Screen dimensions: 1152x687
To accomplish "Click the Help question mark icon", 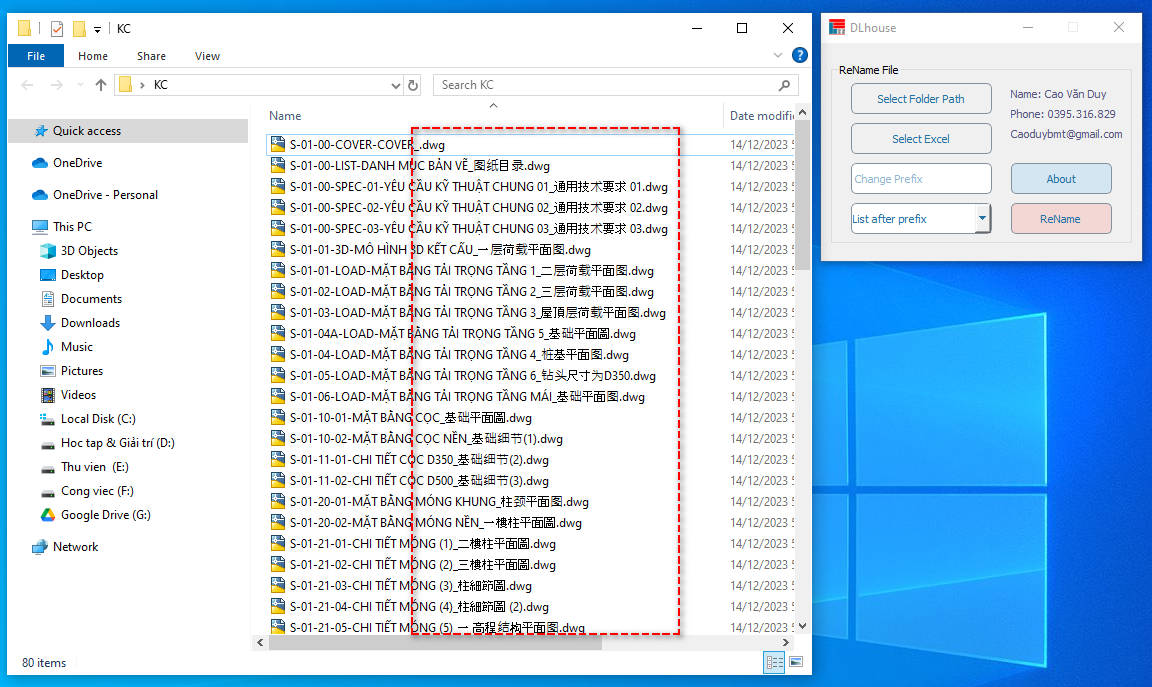I will pos(799,56).
